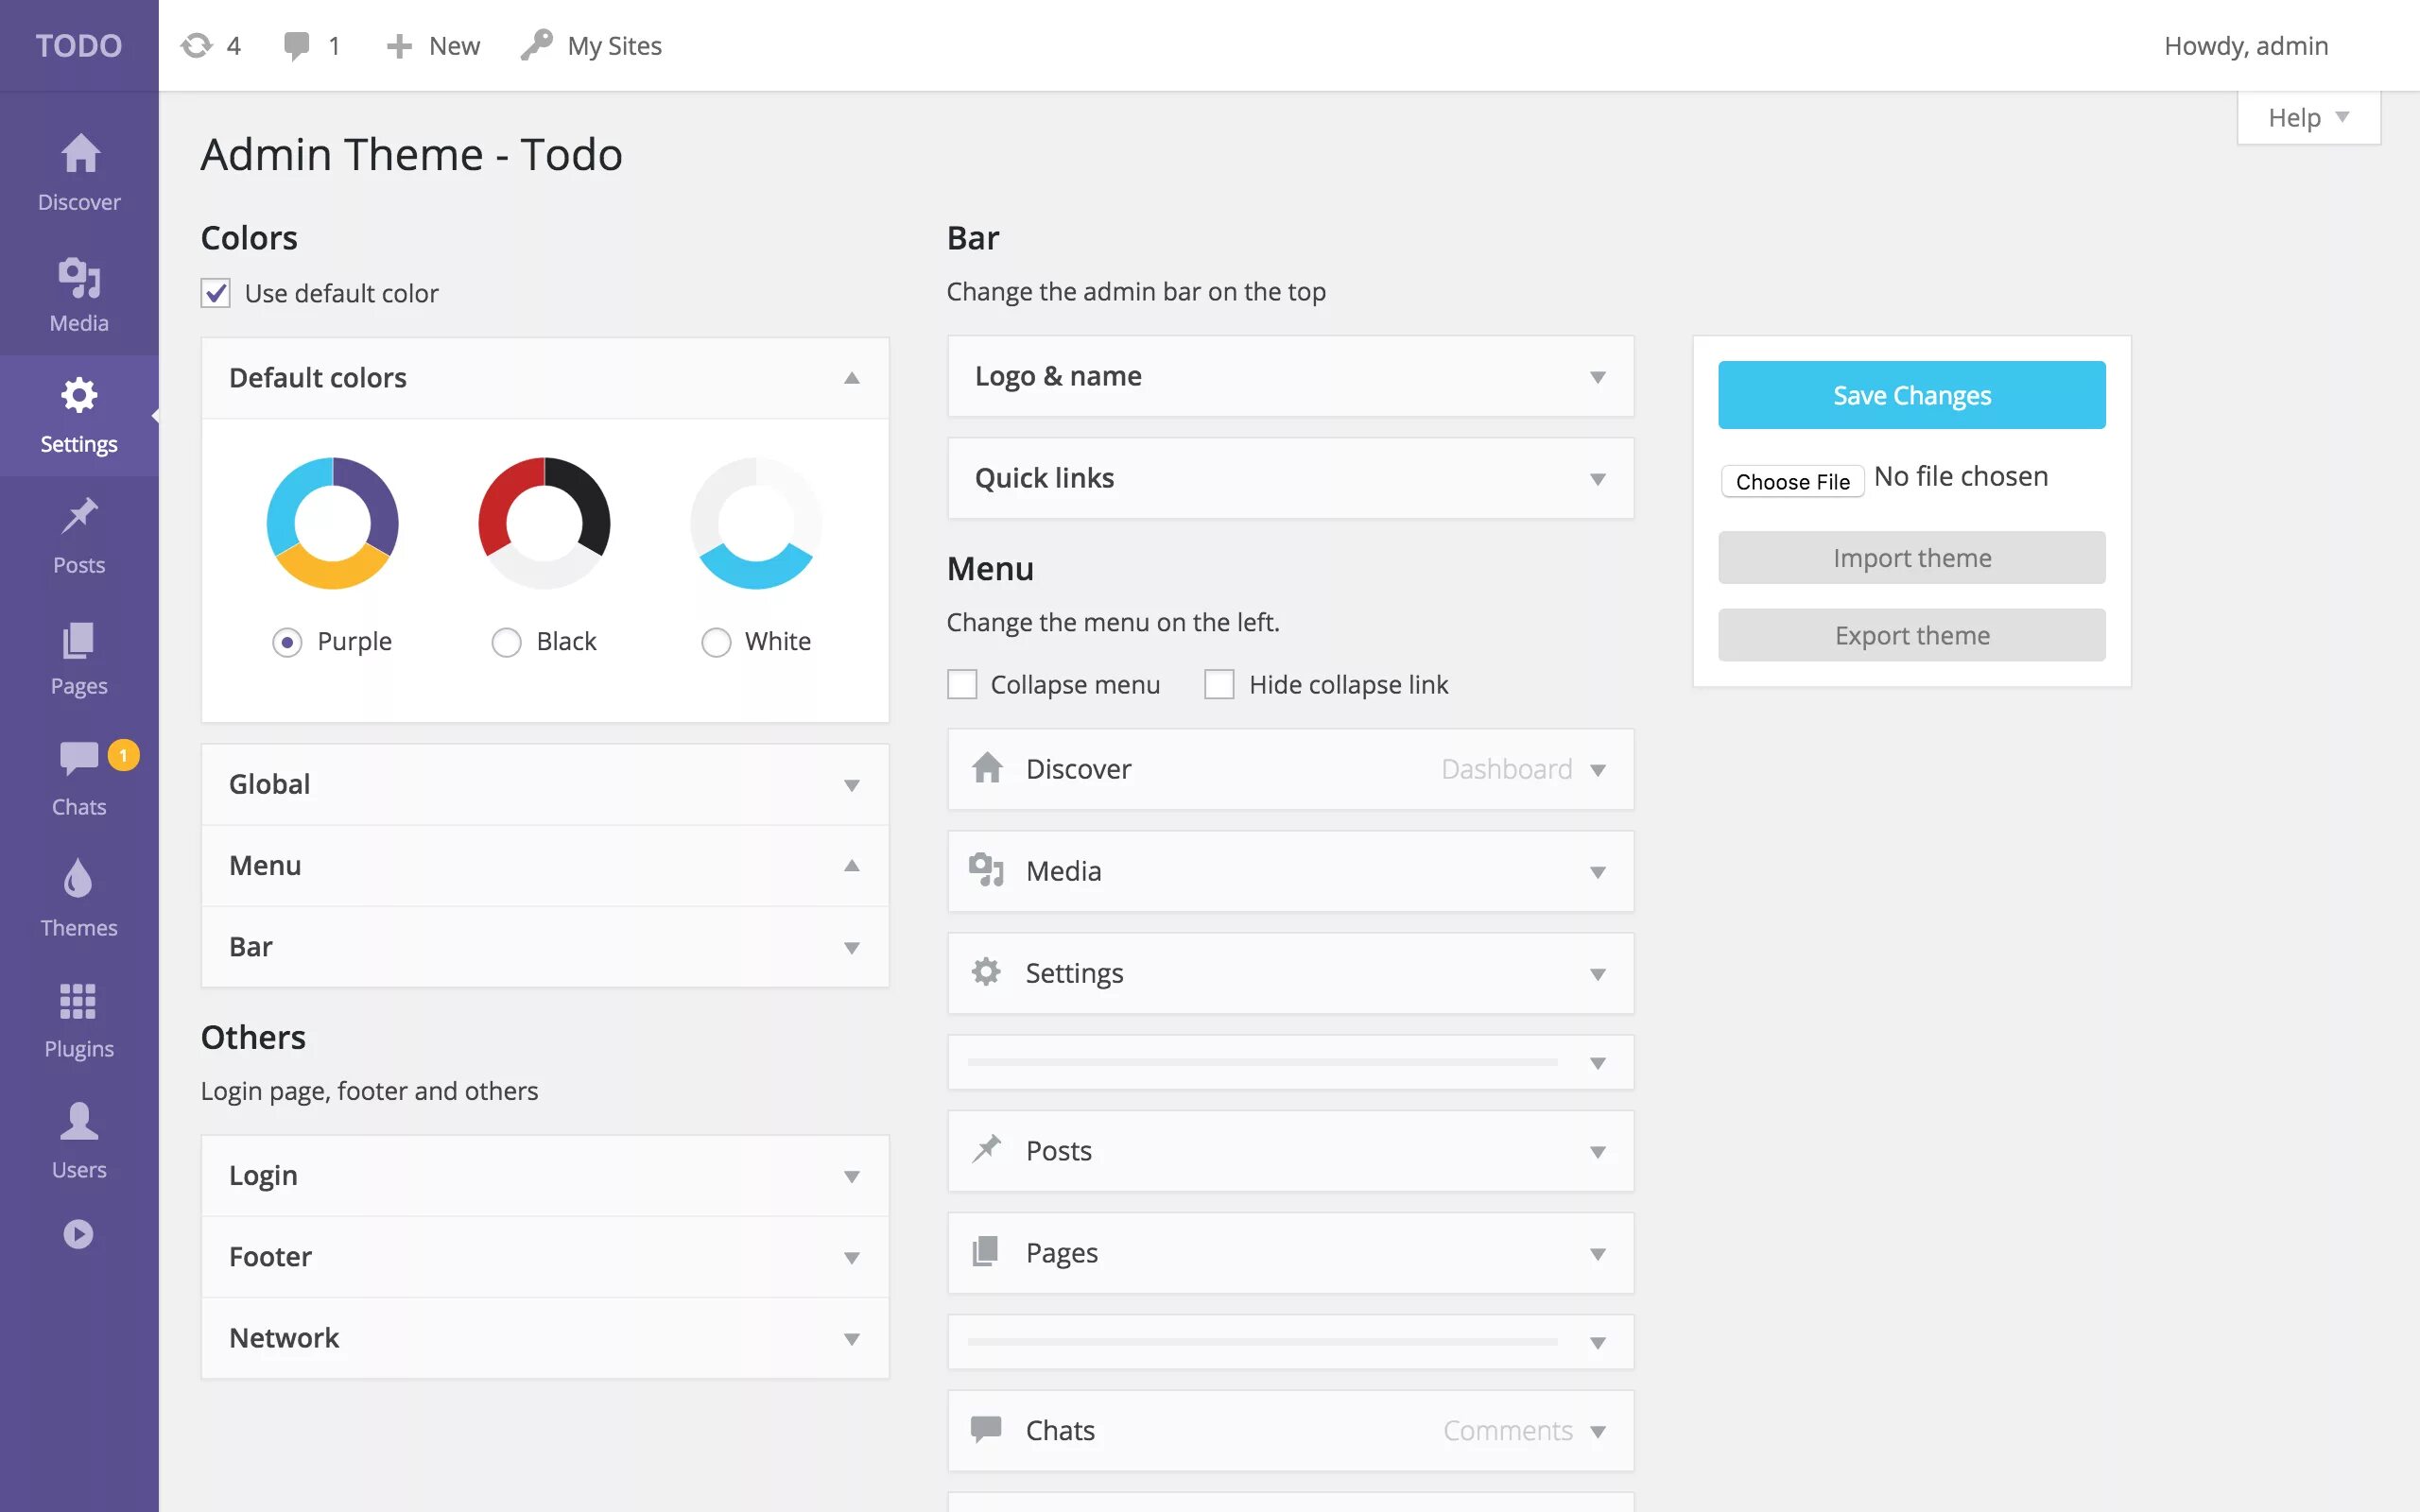The height and width of the screenshot is (1512, 2420).
Task: Expand the Global colors section
Action: click(544, 784)
